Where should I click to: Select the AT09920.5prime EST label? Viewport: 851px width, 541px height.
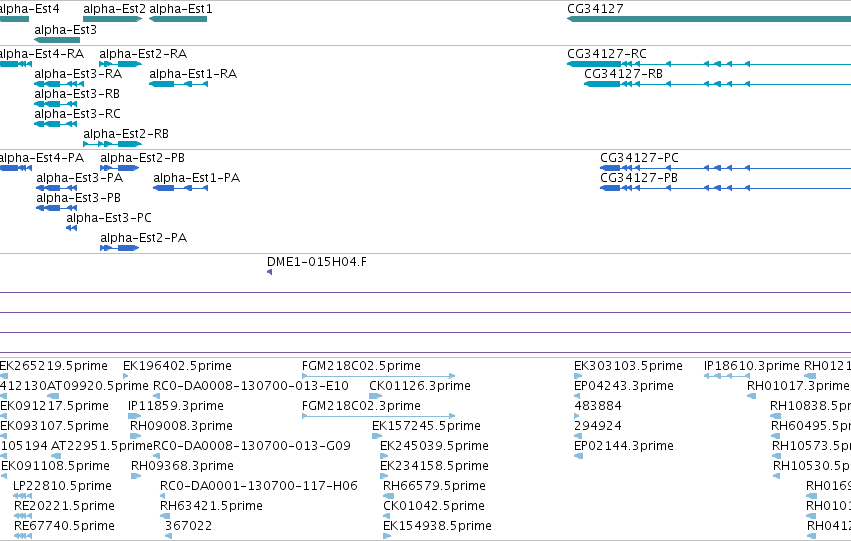(x=98, y=386)
